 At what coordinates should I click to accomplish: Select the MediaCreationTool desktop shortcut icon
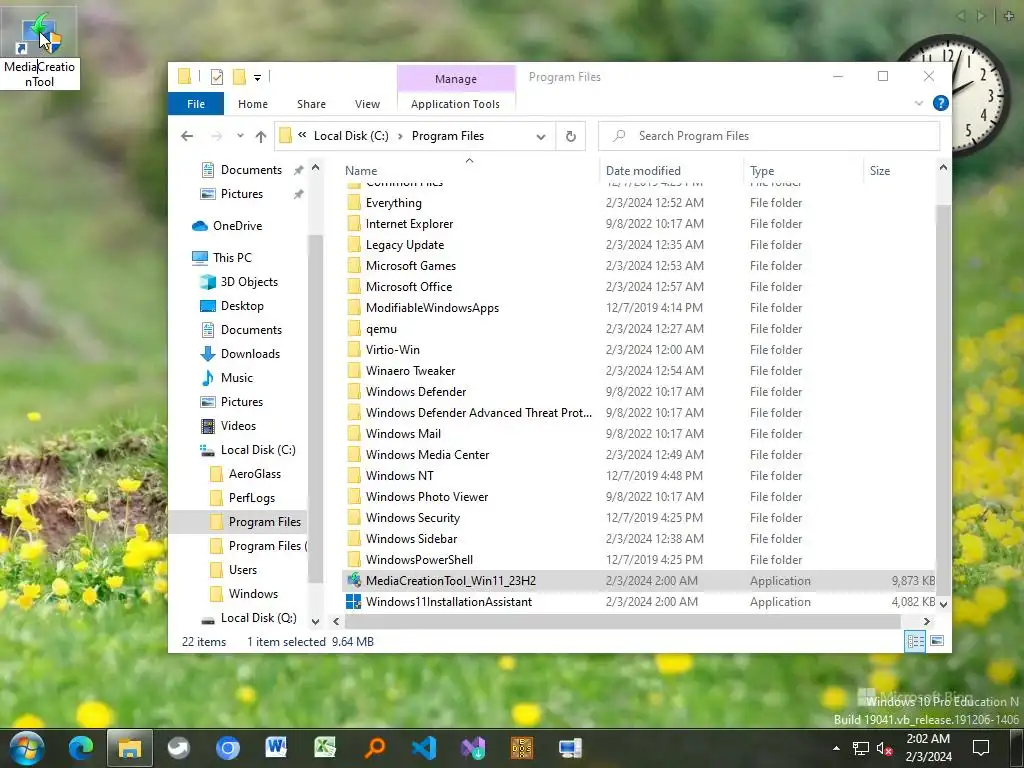(39, 34)
